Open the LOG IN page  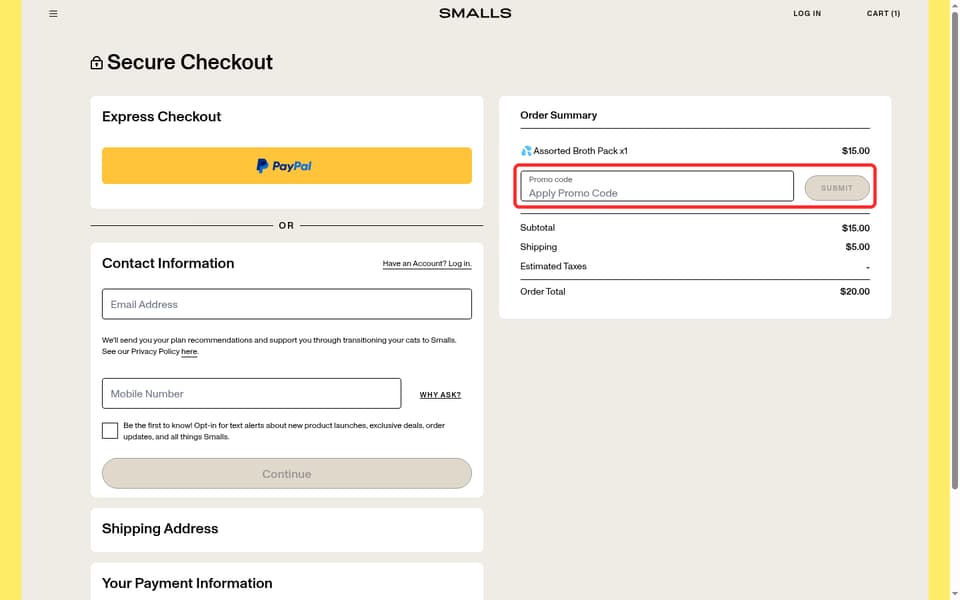click(807, 13)
